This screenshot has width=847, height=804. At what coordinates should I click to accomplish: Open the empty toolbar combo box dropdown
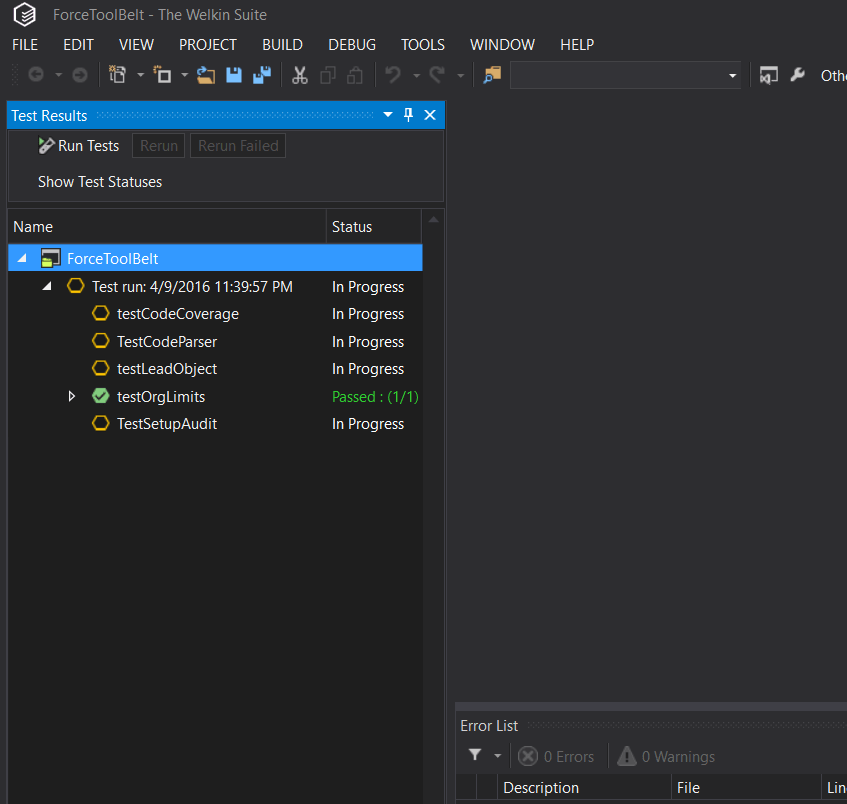(732, 76)
